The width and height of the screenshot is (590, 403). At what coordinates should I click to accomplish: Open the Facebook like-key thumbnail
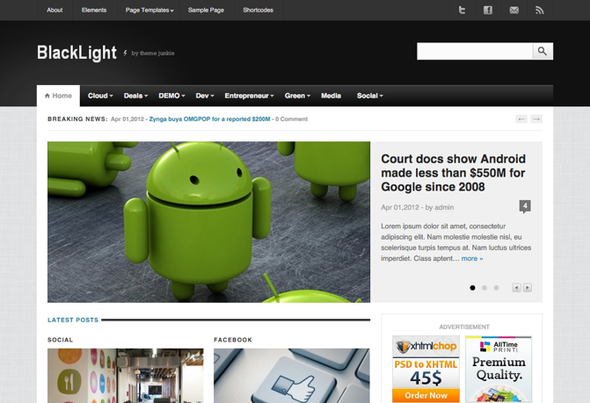292,376
